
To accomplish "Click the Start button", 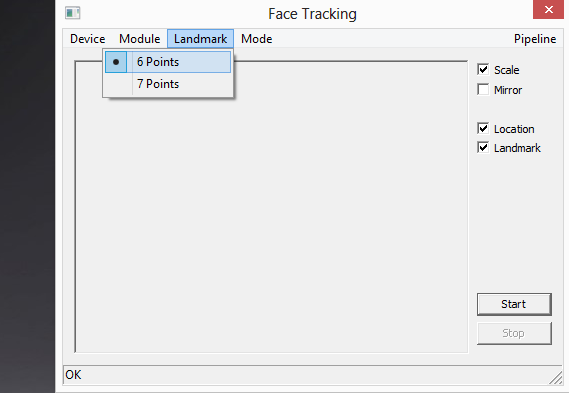I will click(514, 304).
